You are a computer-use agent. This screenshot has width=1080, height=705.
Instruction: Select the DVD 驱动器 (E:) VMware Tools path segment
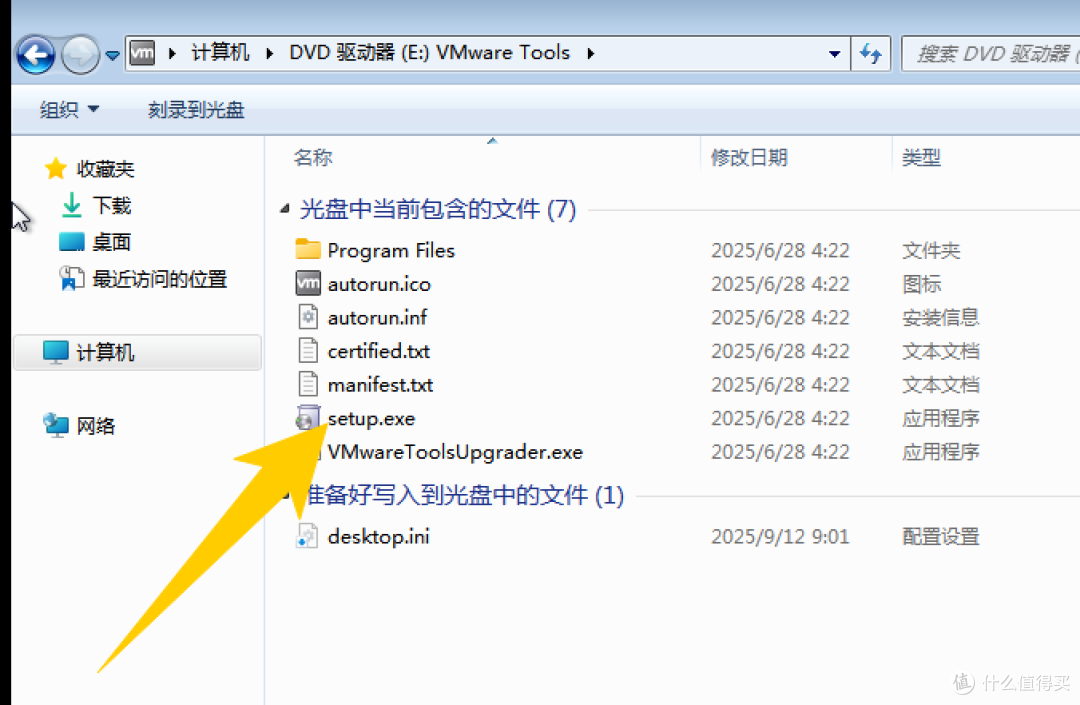(429, 53)
